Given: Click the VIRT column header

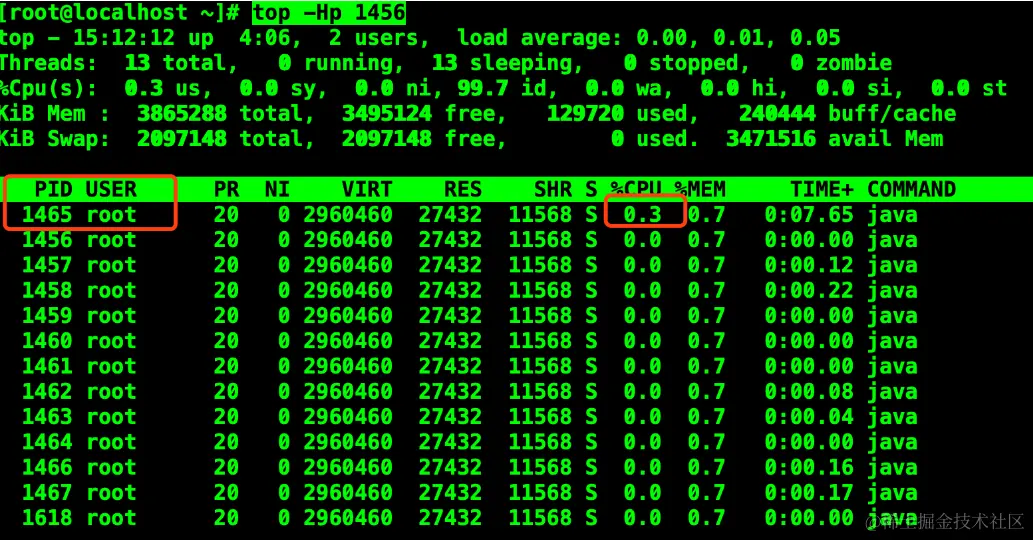Looking at the screenshot, I should pyautogui.click(x=367, y=190).
